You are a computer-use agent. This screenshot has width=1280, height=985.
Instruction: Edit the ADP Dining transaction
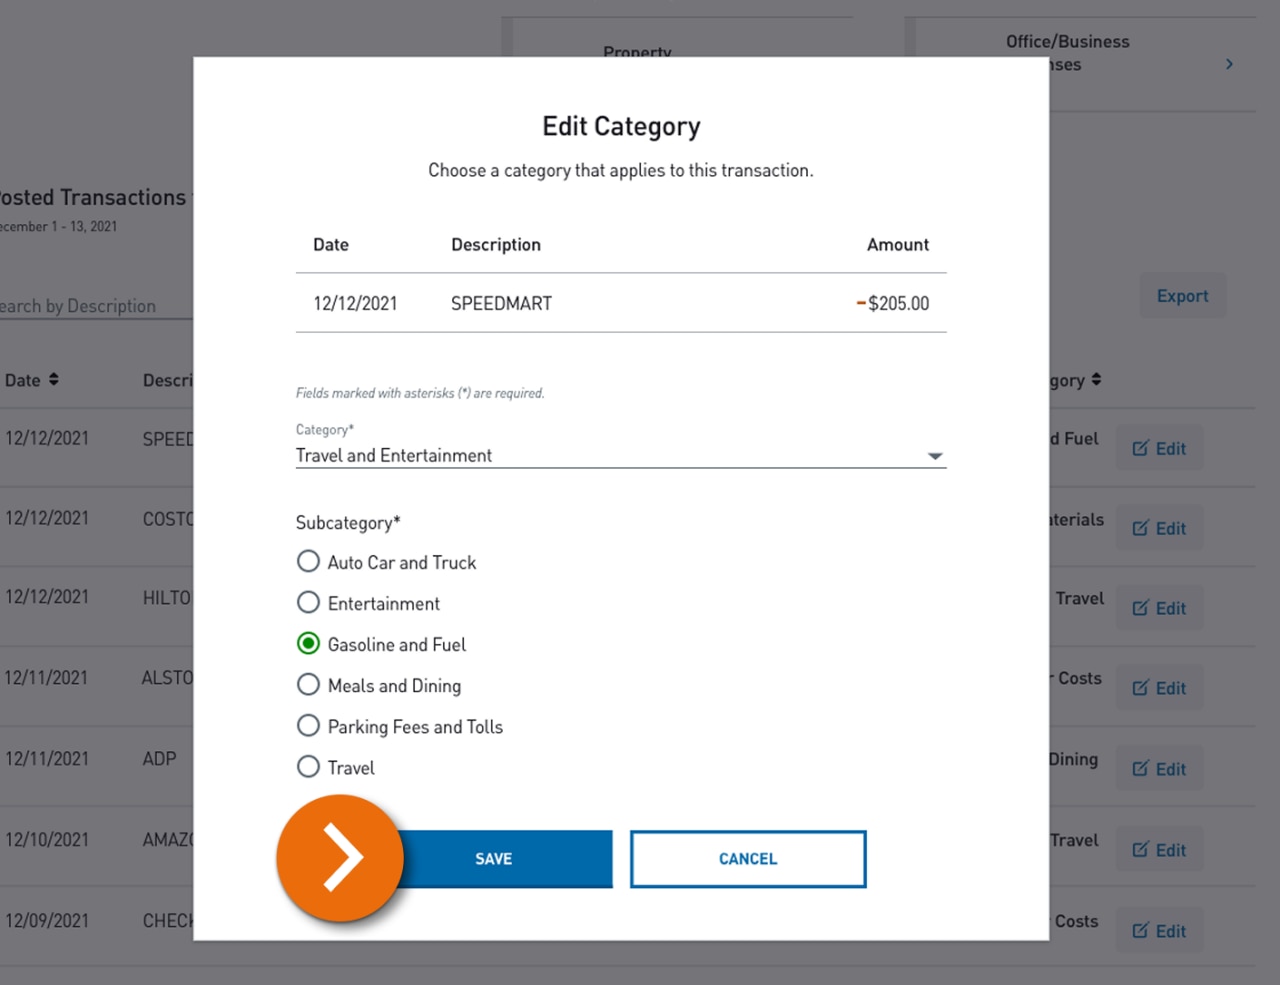pyautogui.click(x=1159, y=768)
